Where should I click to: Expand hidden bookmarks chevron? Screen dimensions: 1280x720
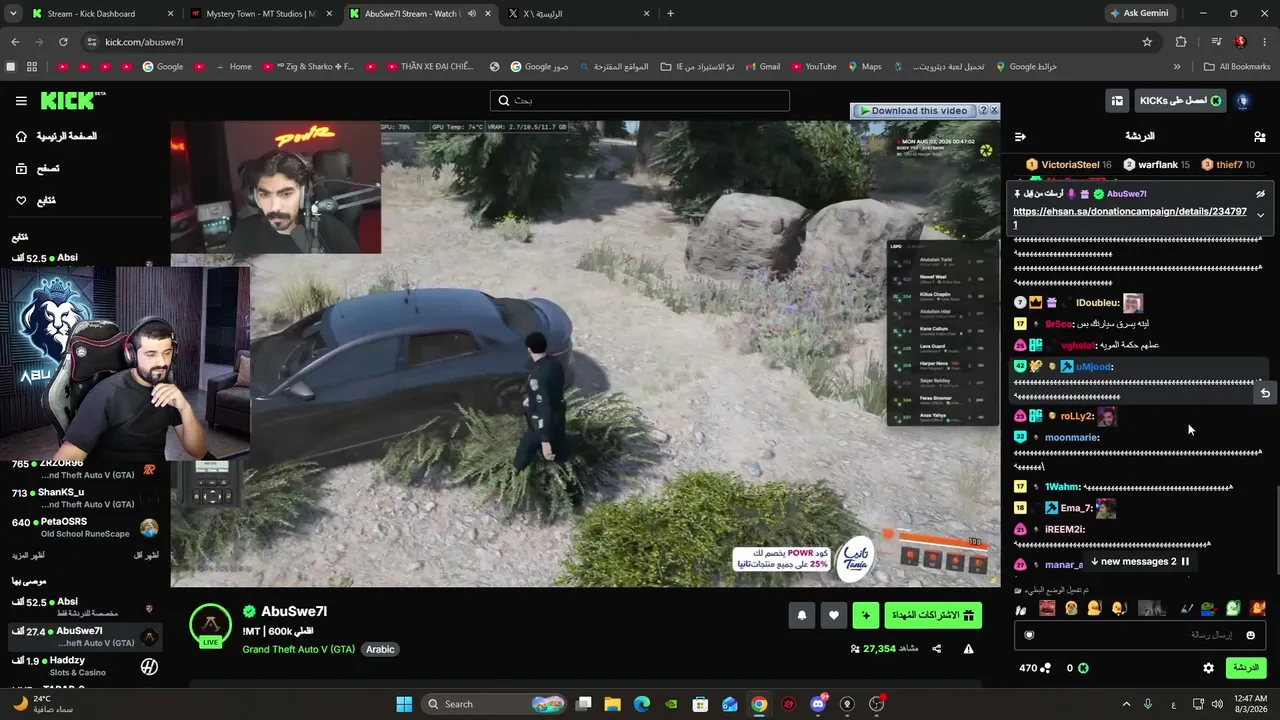[1177, 67]
